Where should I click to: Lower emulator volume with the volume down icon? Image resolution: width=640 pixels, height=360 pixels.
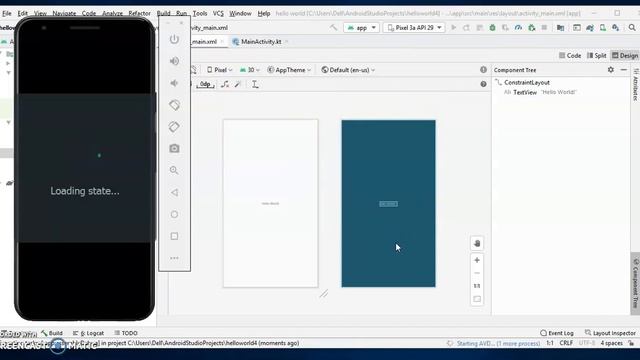(174, 83)
